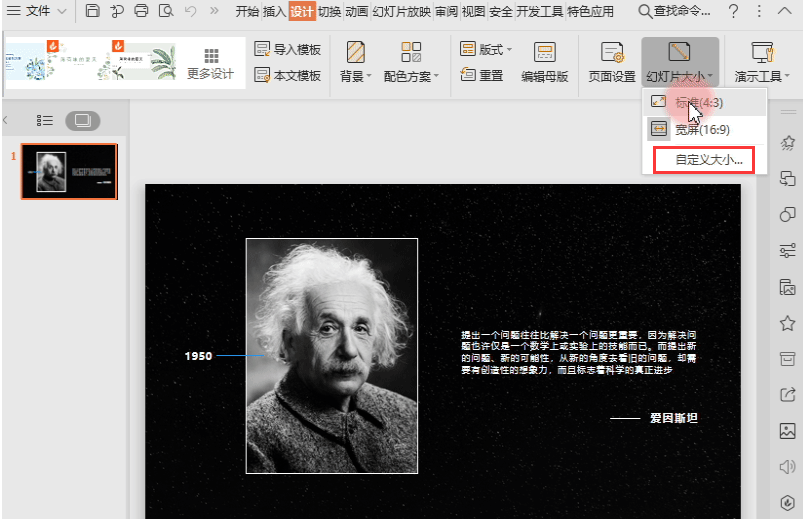Viewport: 805px width, 519px height.
Task: Switch to the 动画 (Animation) tab
Action: tap(356, 11)
